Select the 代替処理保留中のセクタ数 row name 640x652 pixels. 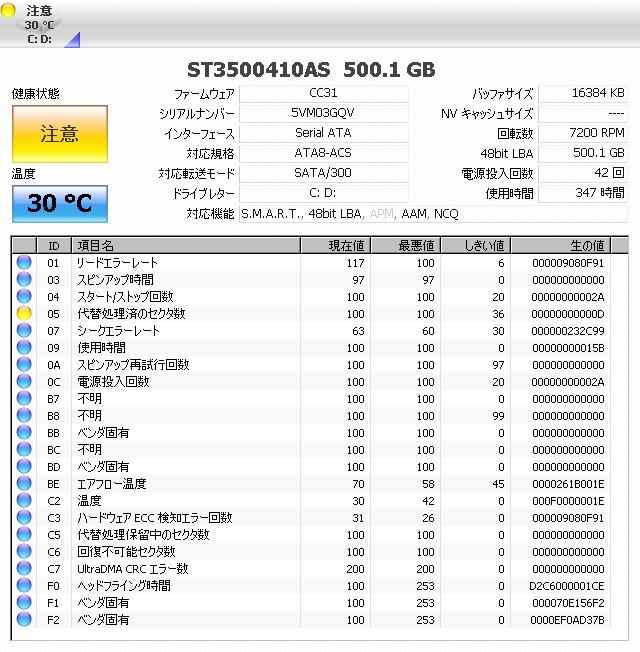click(143, 535)
